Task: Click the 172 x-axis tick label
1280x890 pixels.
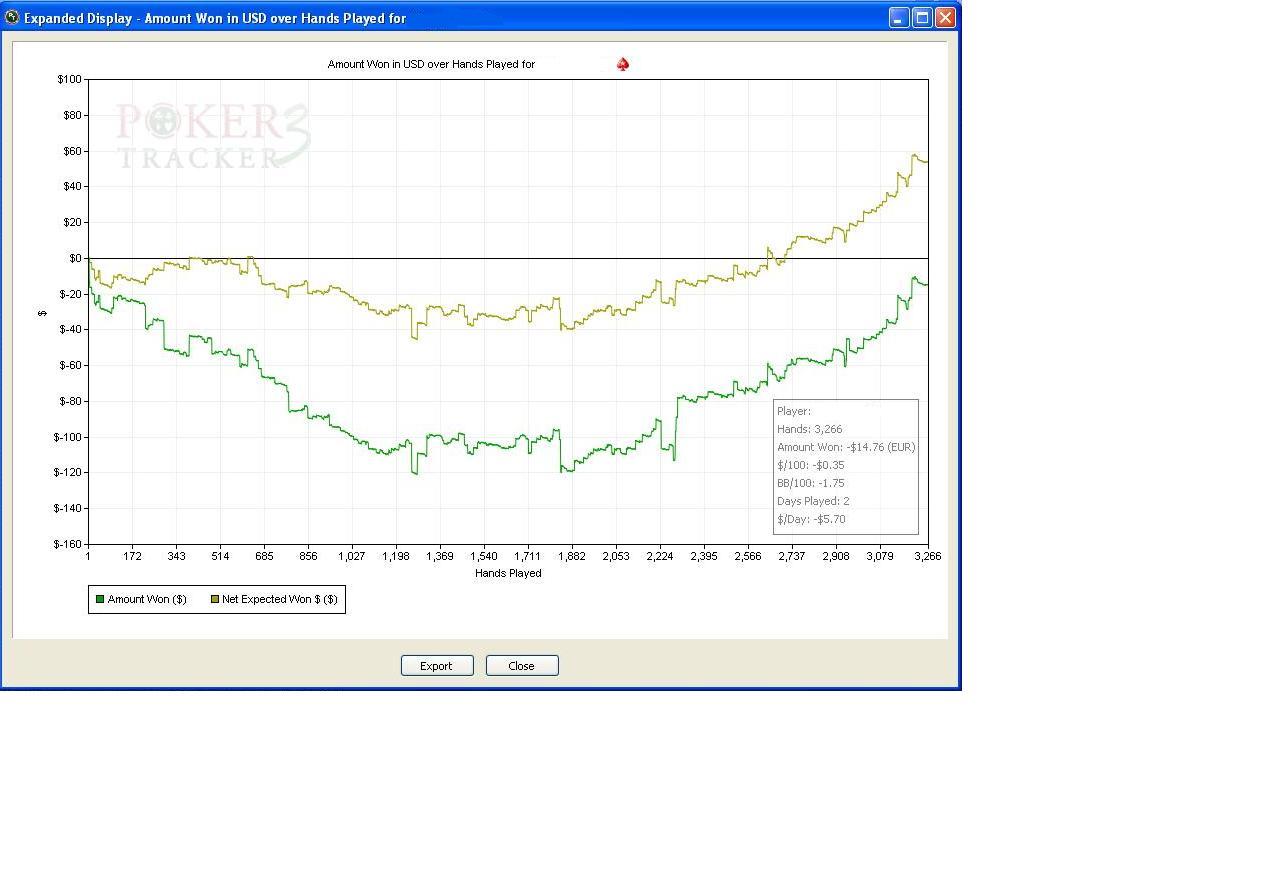Action: 132,556
